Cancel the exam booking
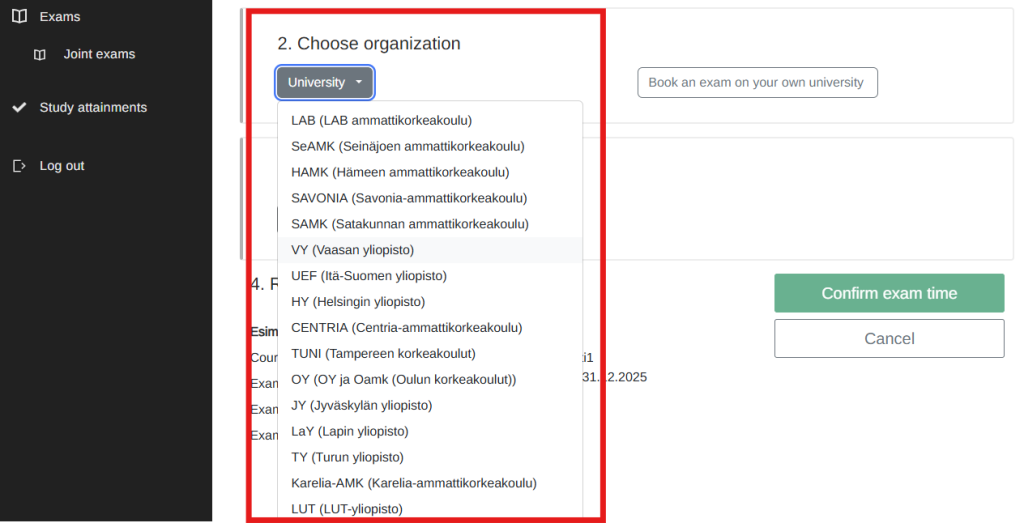The image size is (1024, 523). (889, 339)
